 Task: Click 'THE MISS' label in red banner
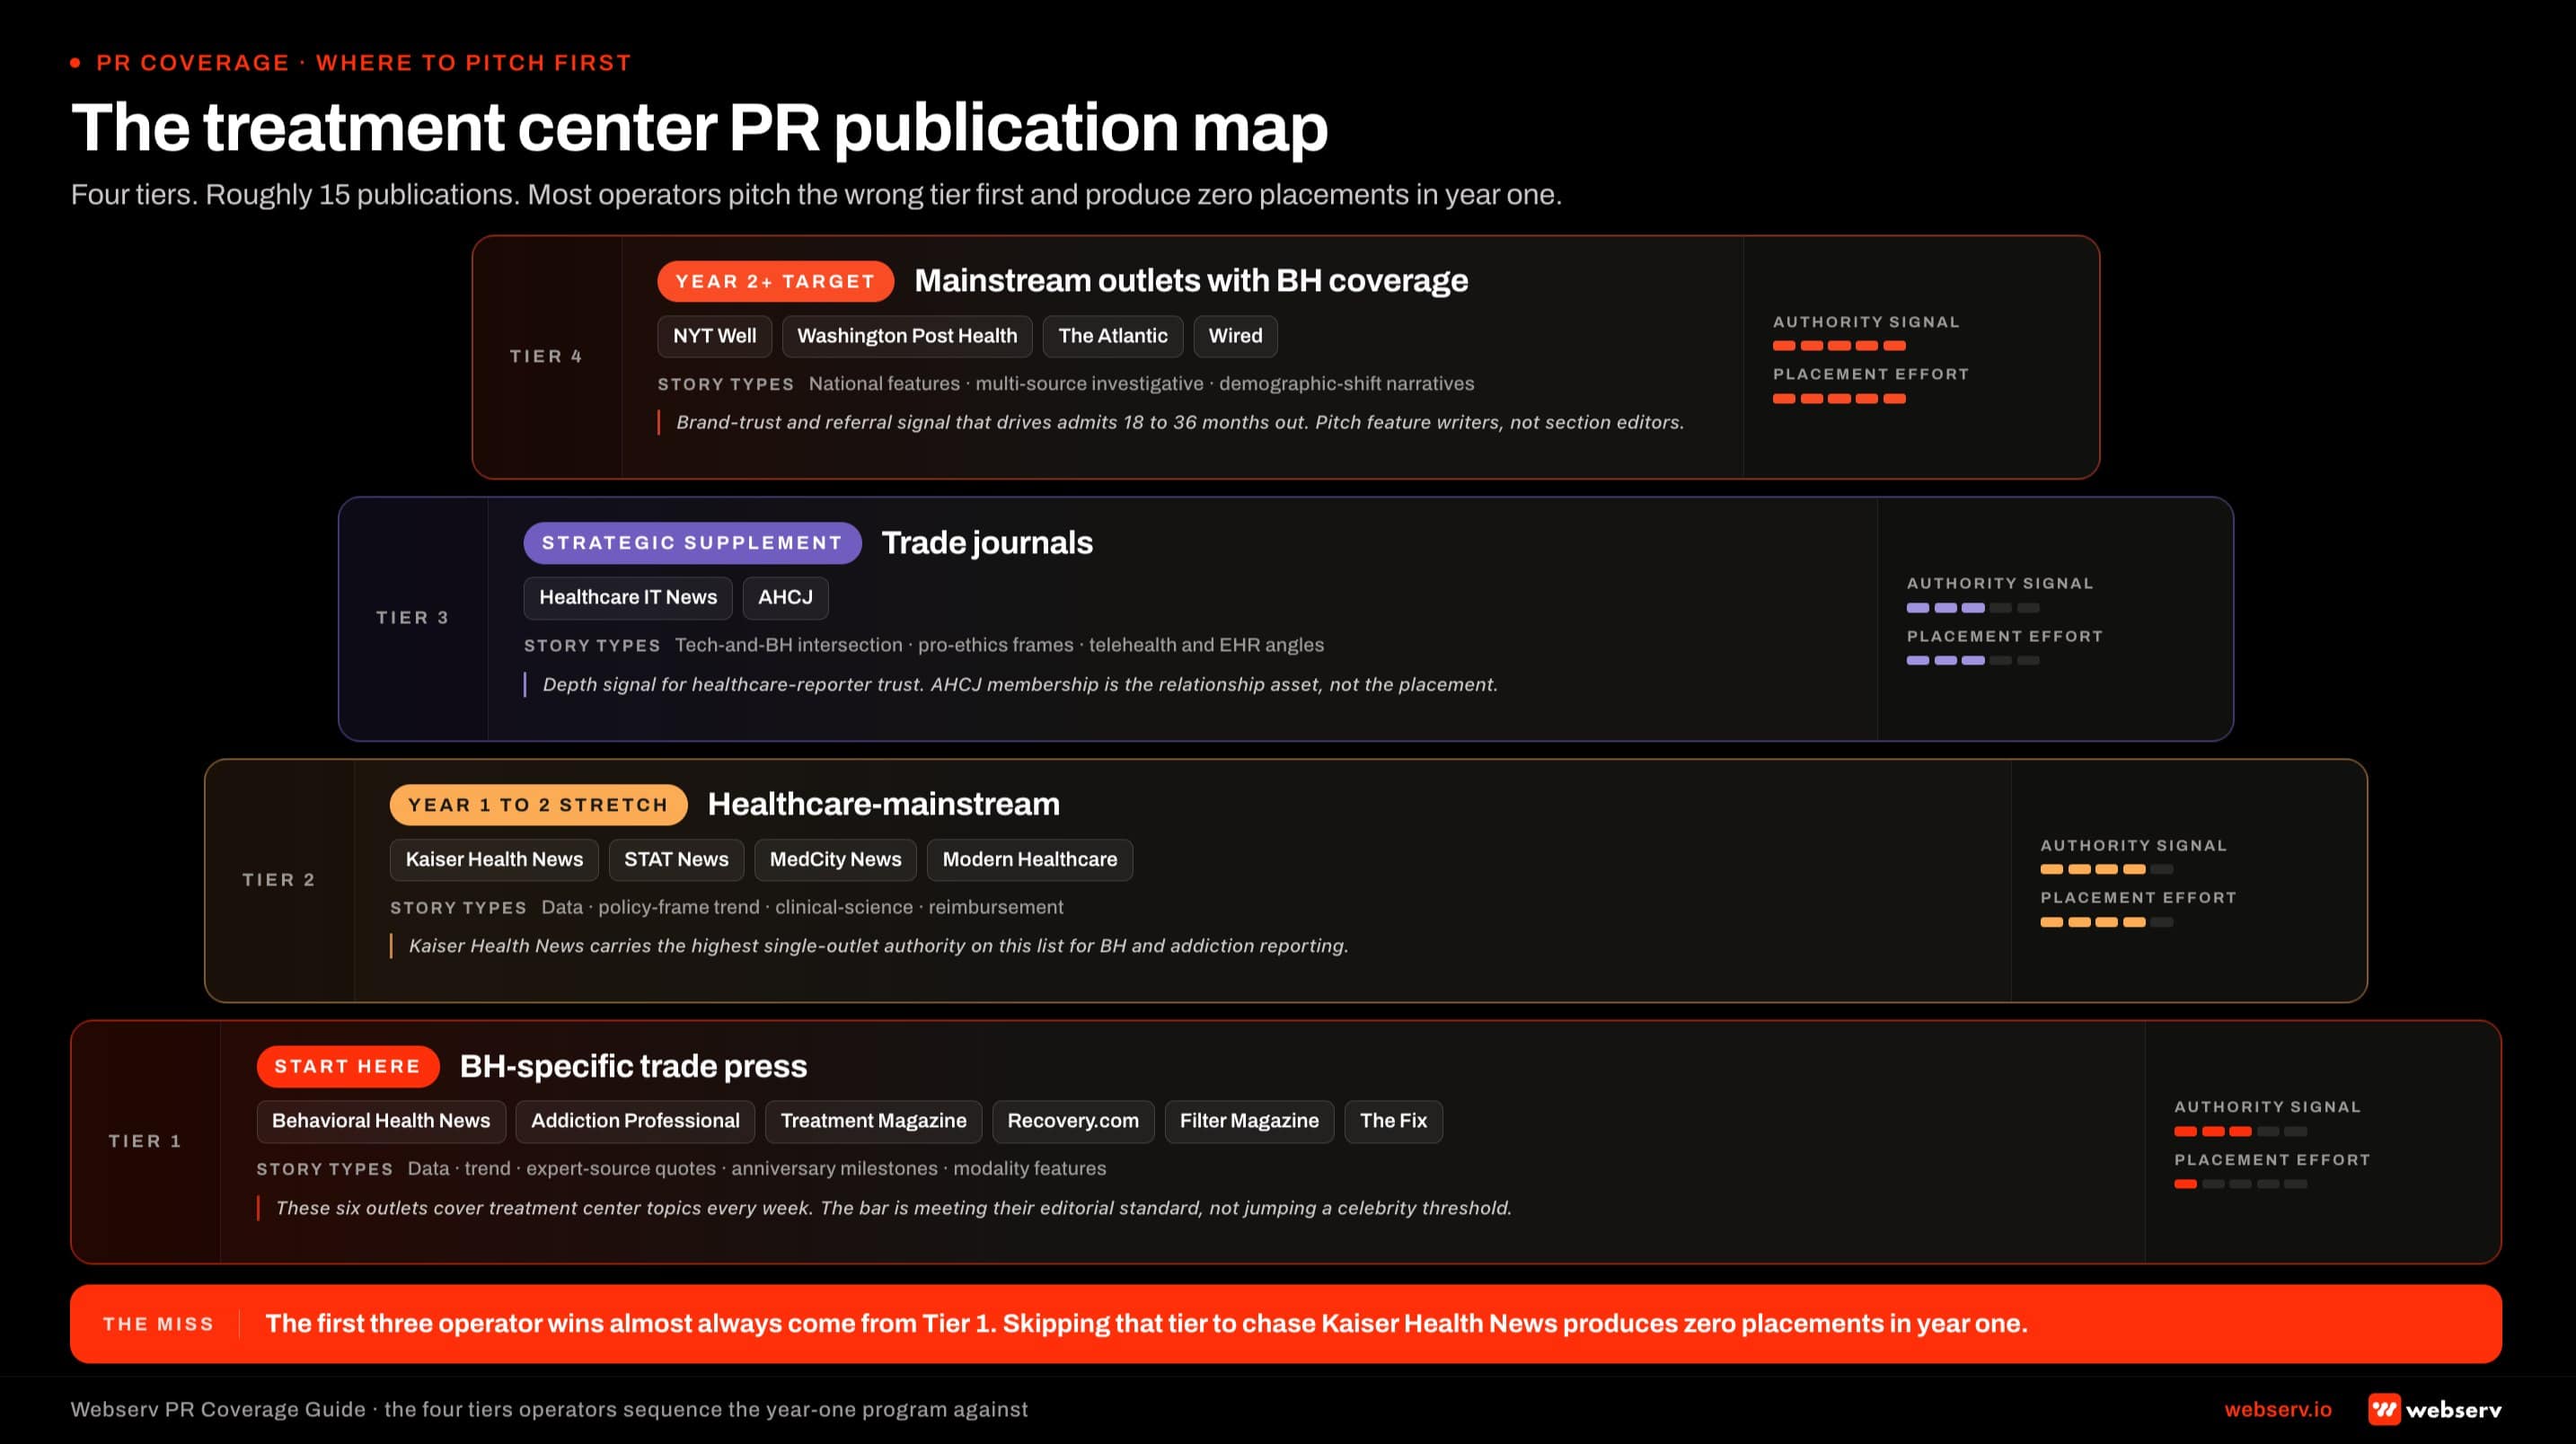(x=159, y=1324)
